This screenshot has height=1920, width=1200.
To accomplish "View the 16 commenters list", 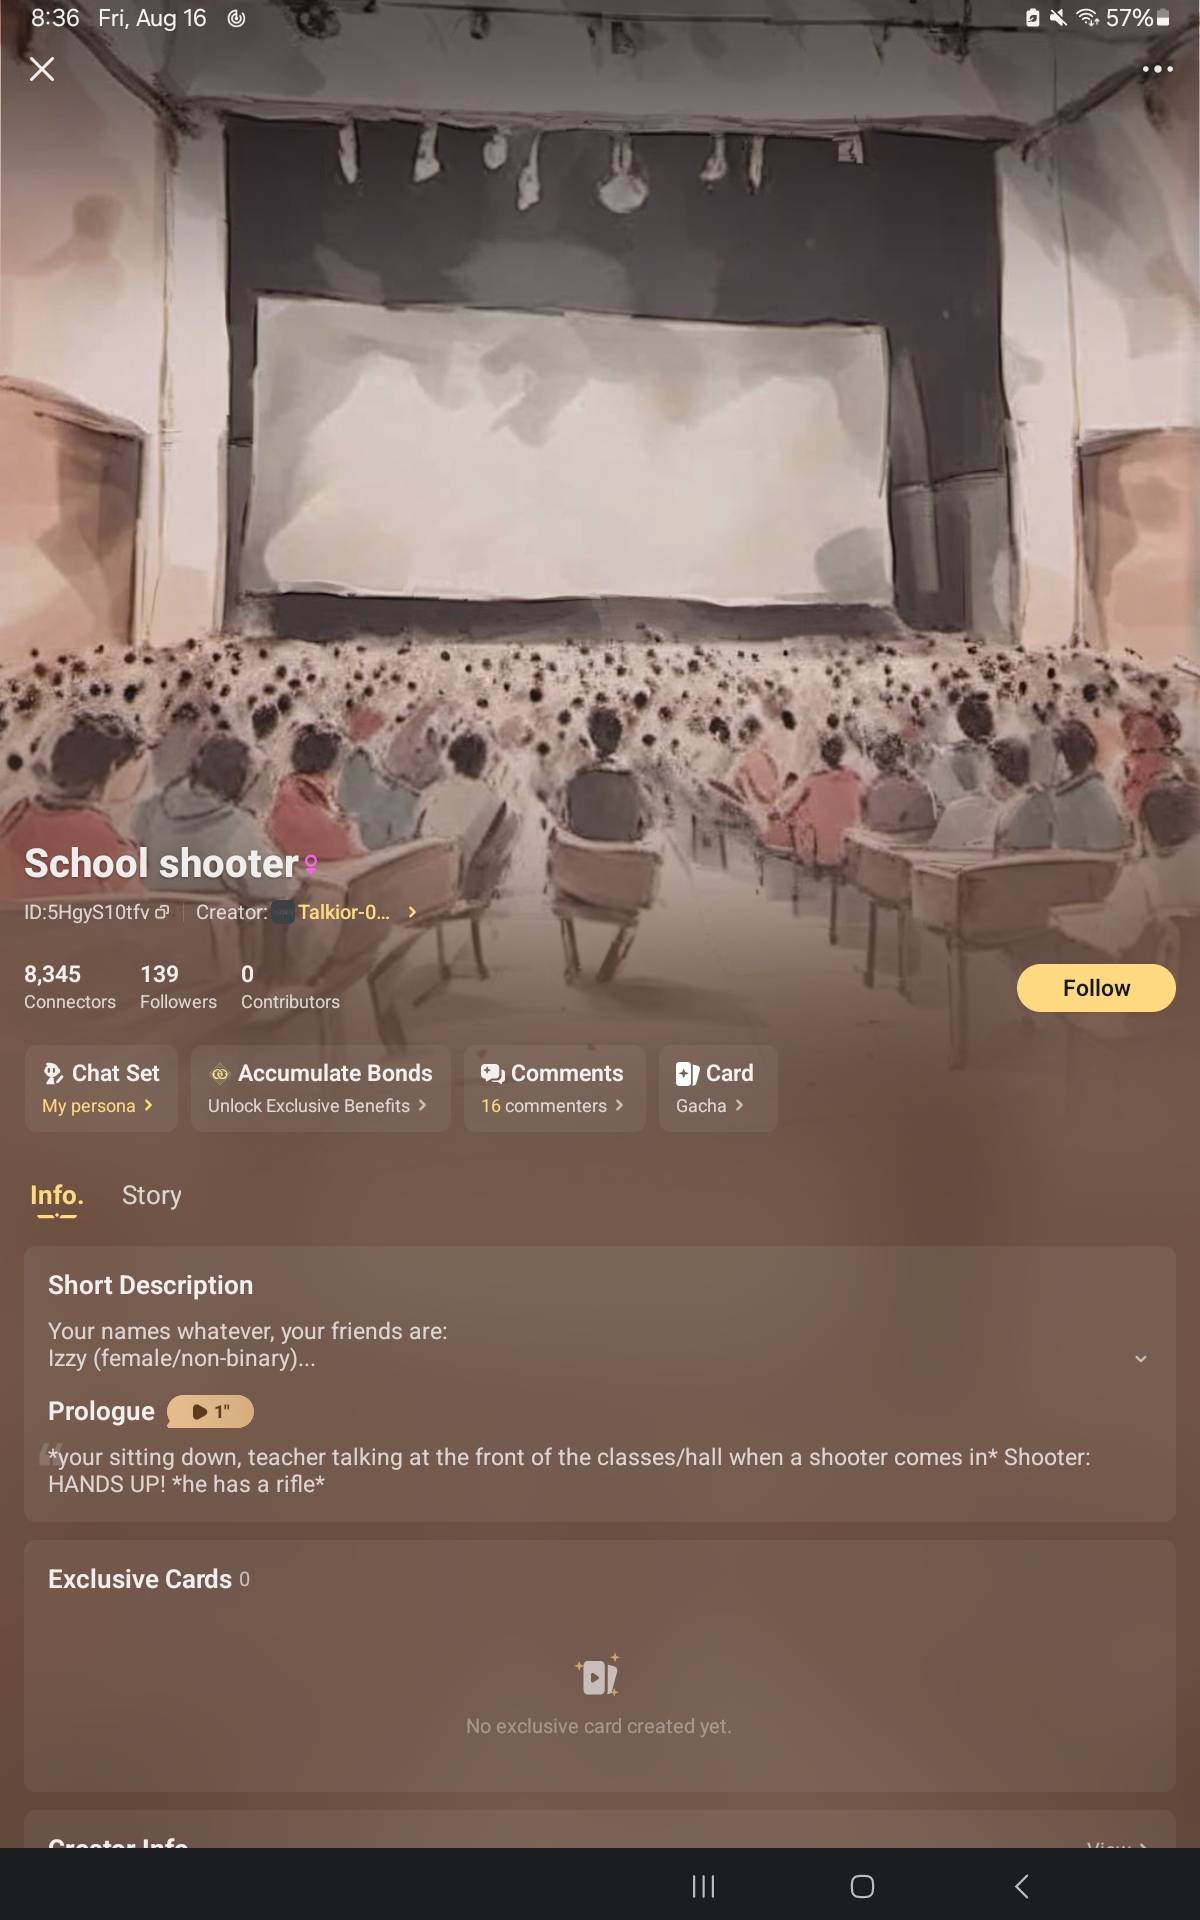I will [551, 1105].
